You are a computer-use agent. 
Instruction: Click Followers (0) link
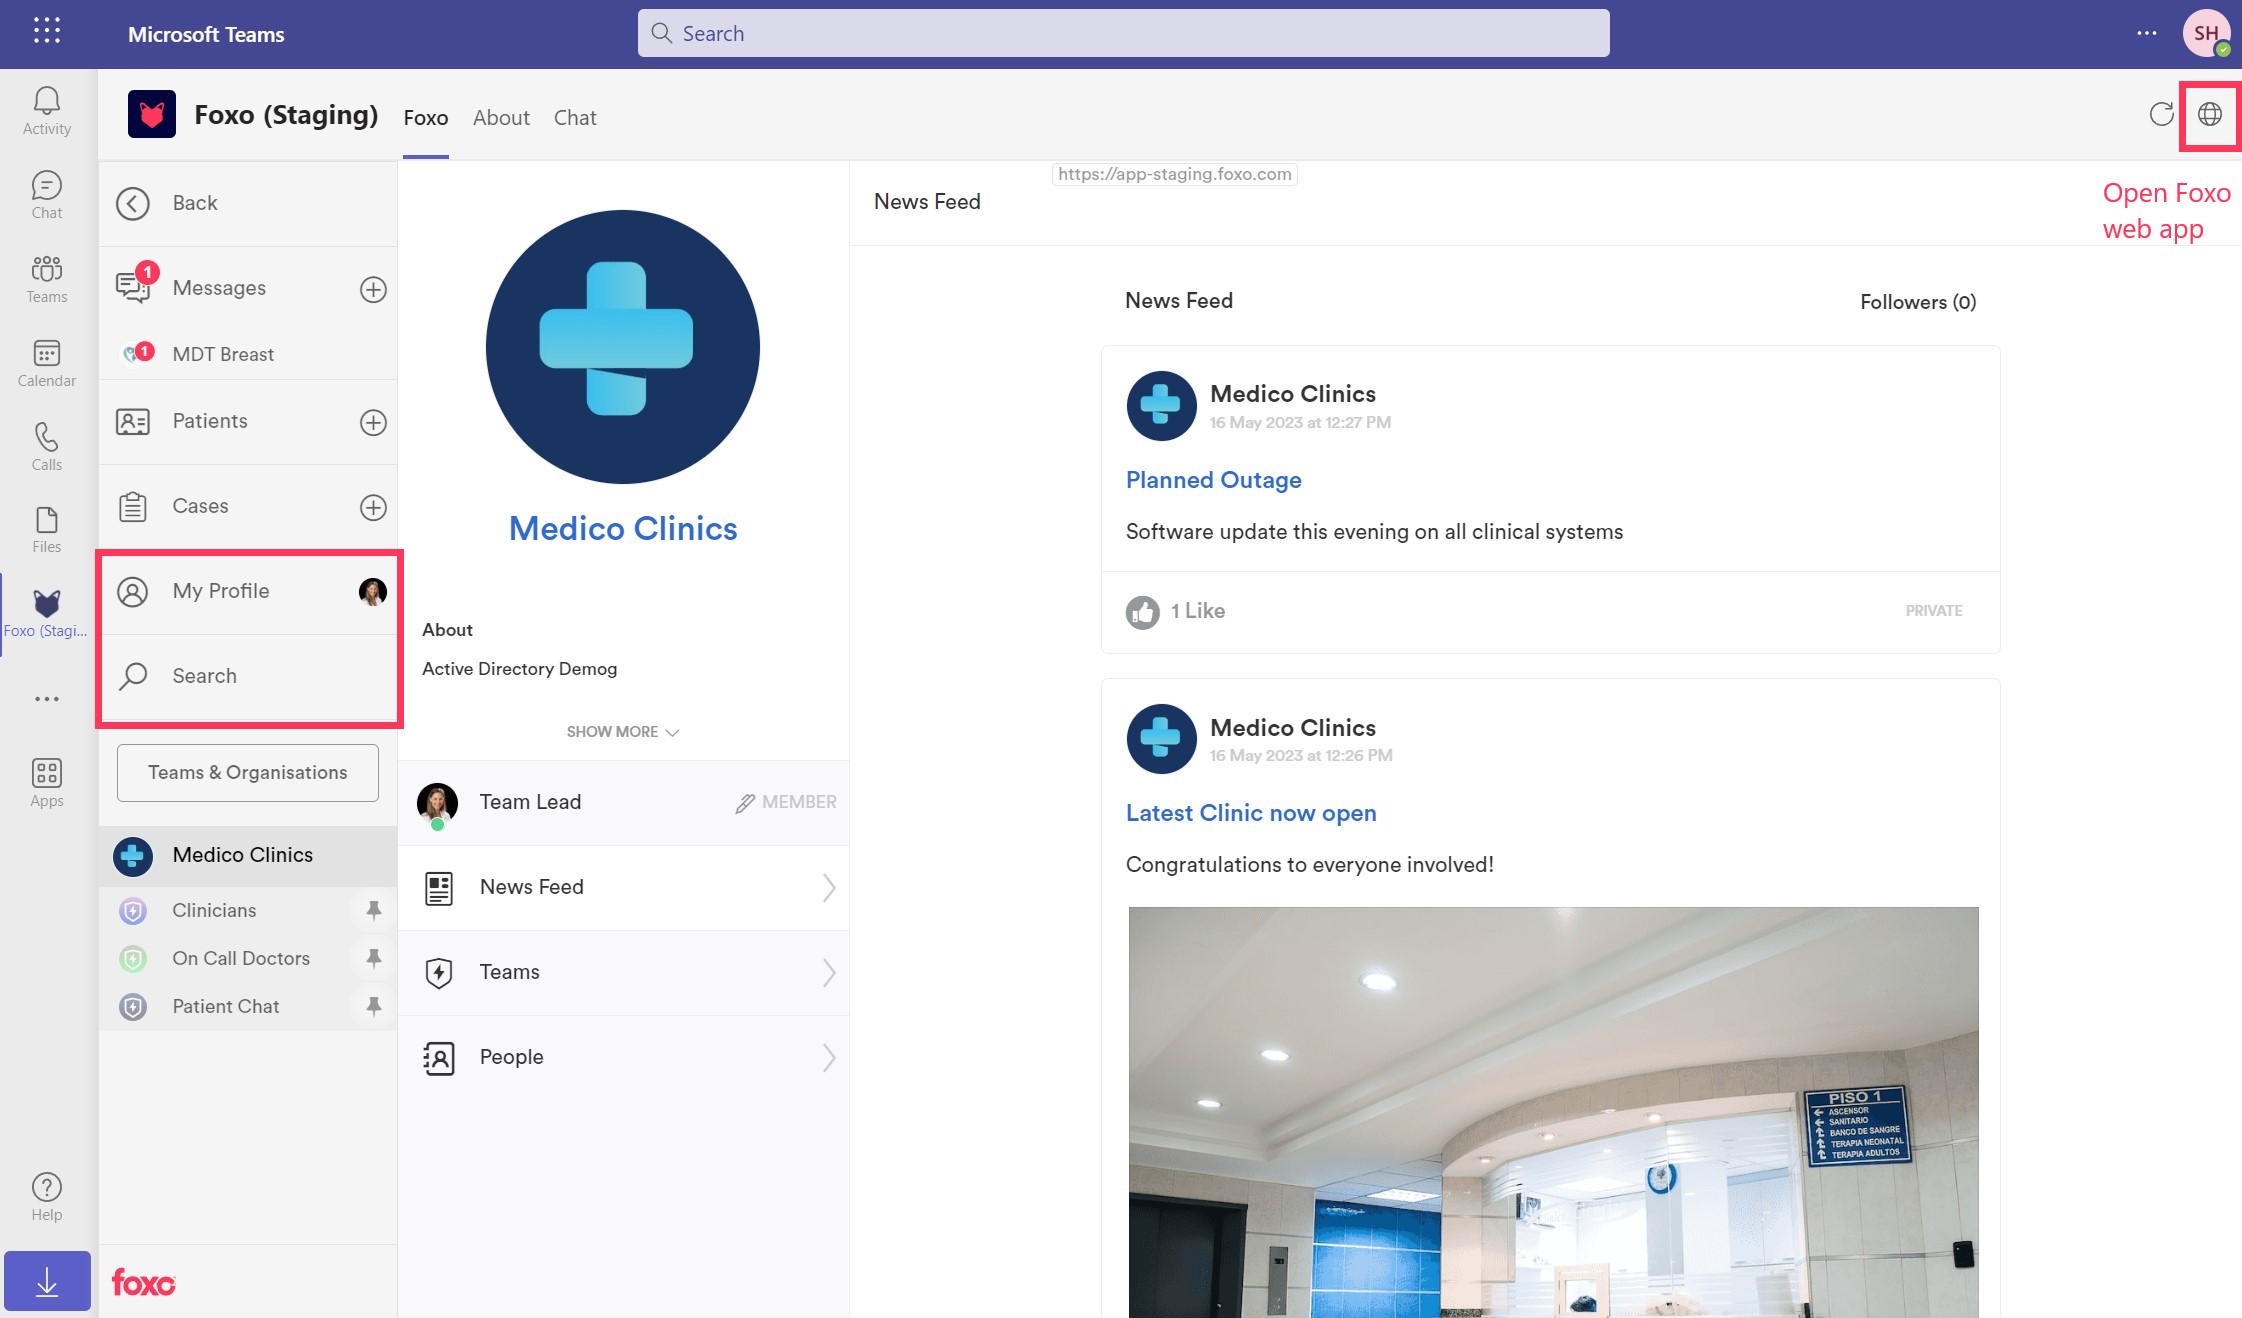click(x=1917, y=302)
